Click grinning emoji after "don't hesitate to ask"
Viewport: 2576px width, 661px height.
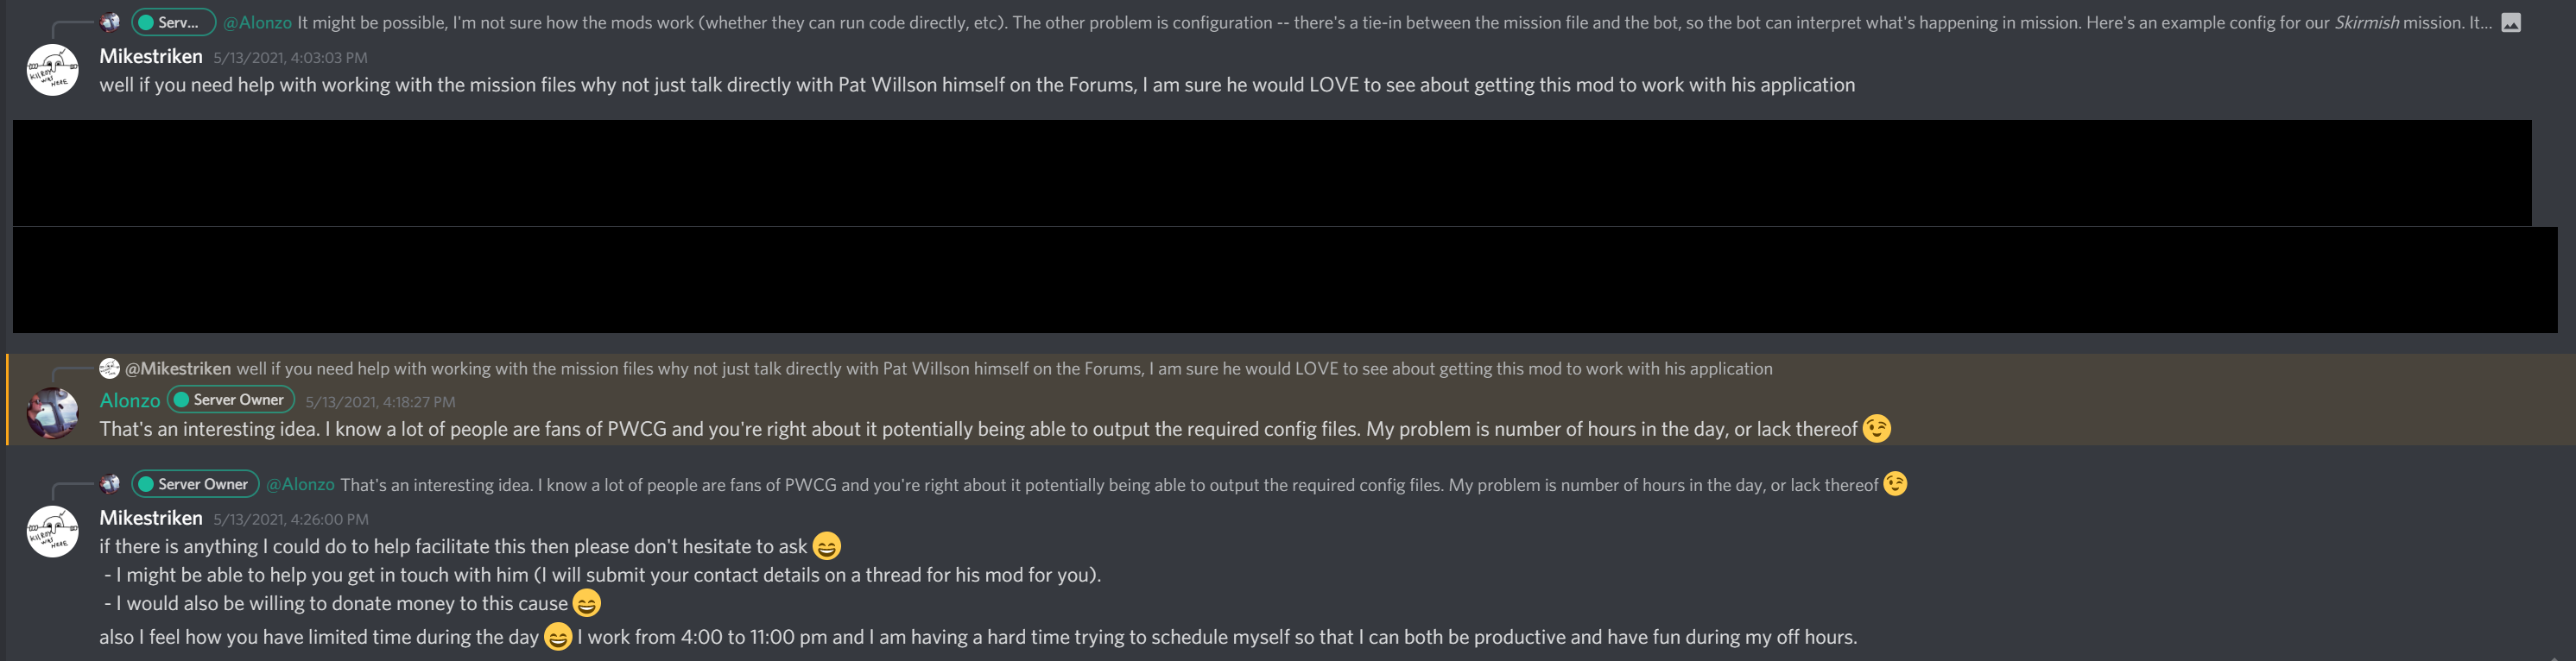826,547
